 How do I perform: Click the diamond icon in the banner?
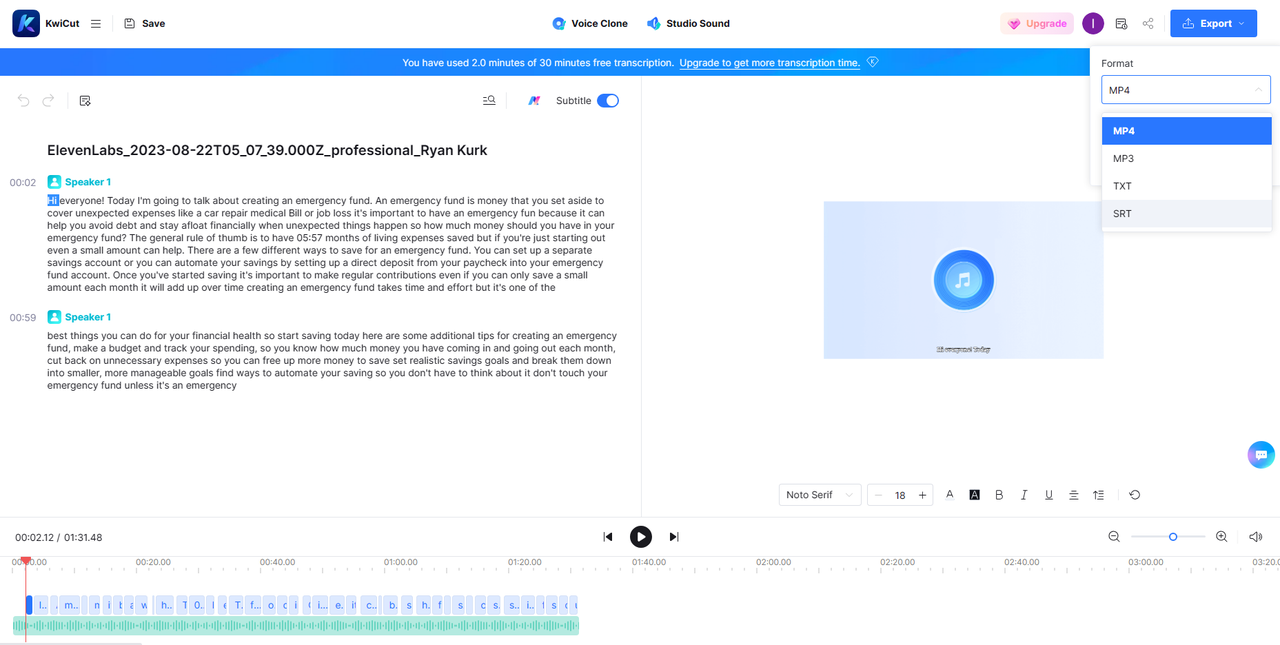(x=873, y=62)
